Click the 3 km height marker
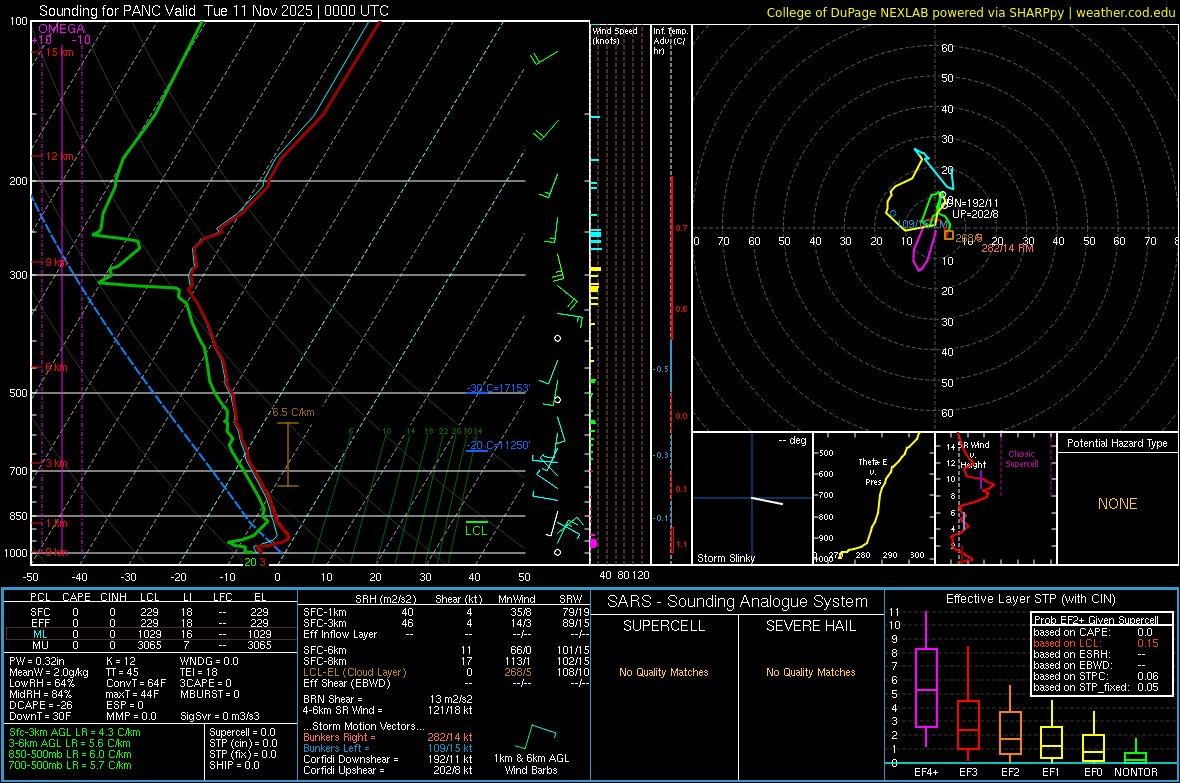The image size is (1180, 783). pyautogui.click(x=56, y=463)
